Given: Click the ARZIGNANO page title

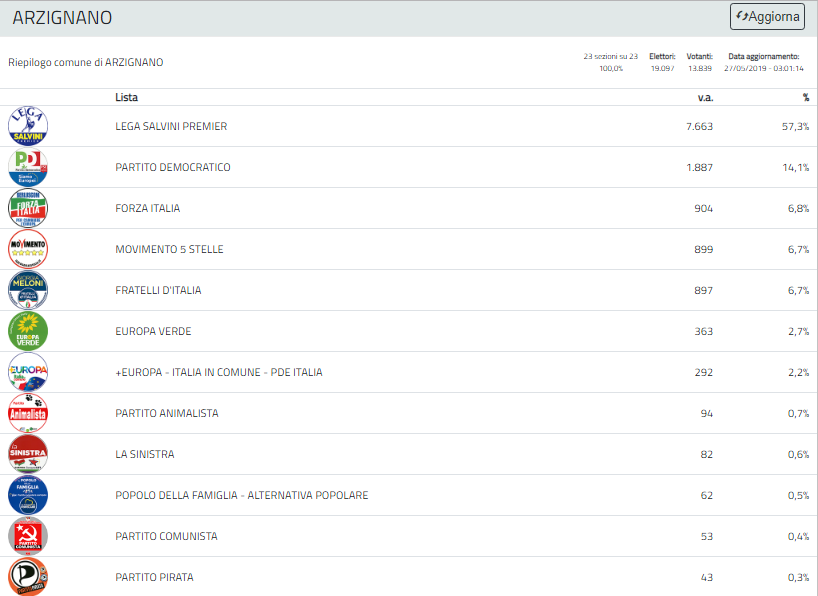Looking at the screenshot, I should point(62,17).
